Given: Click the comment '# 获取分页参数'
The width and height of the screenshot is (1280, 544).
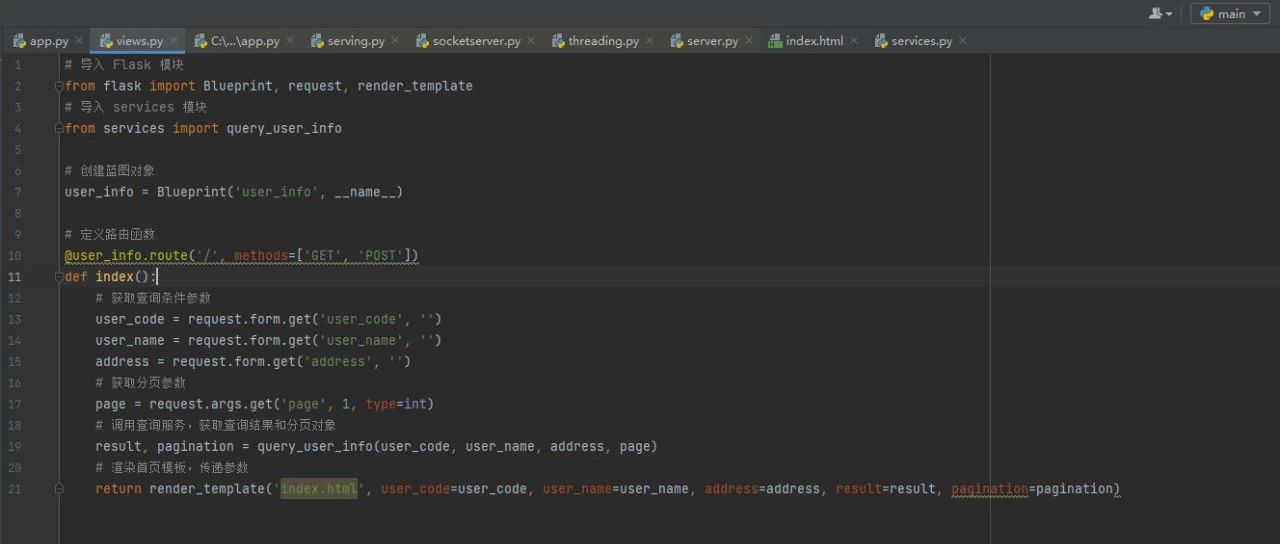Looking at the screenshot, I should pos(141,382).
